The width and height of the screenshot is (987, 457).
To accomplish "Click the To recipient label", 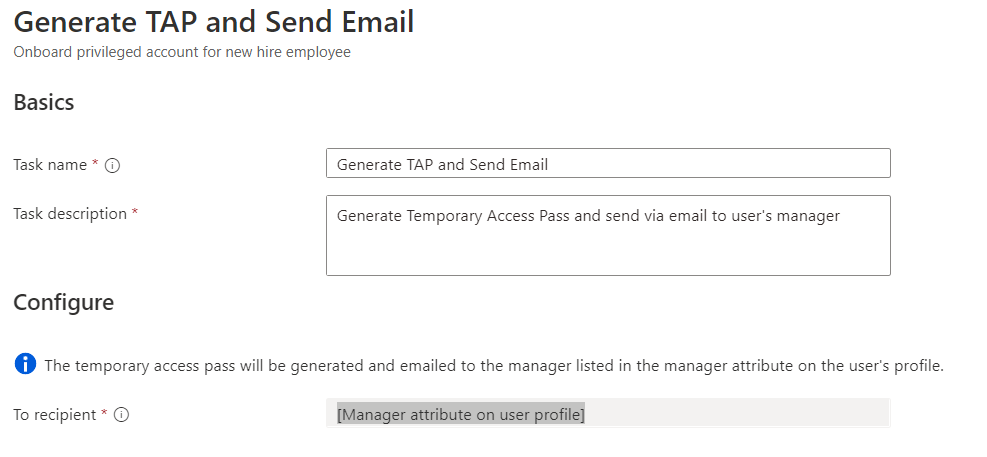I will point(55,415).
